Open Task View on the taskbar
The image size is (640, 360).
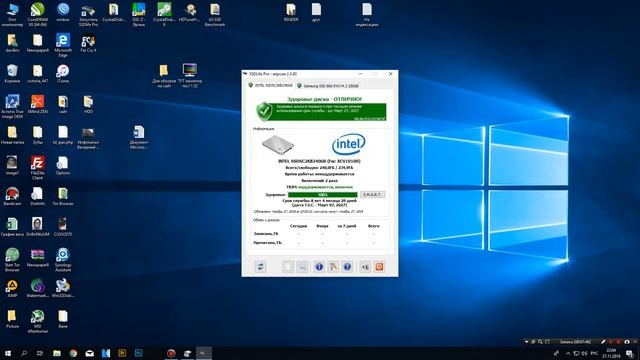[x=40, y=353]
